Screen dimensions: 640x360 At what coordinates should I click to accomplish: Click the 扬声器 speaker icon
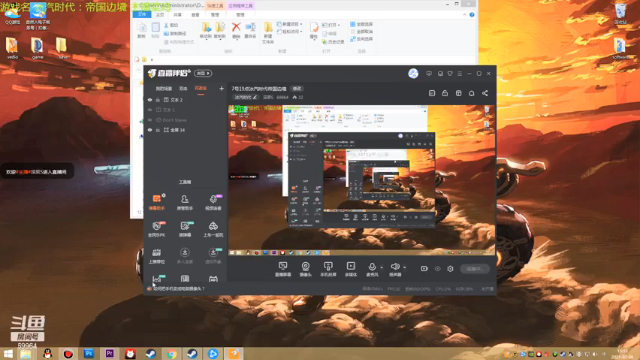[x=395, y=267]
